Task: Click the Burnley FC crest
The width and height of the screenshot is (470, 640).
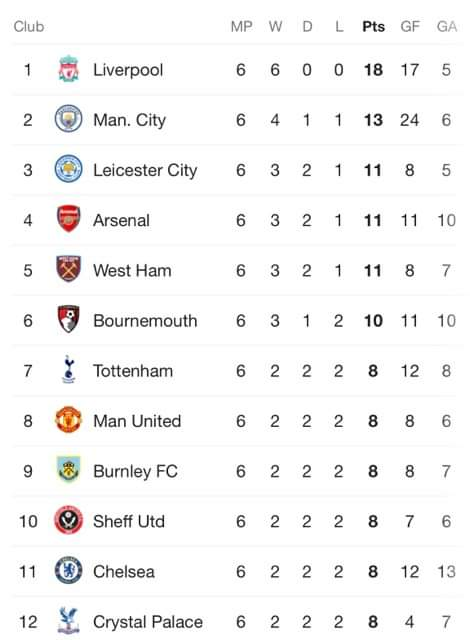Action: click(x=69, y=470)
